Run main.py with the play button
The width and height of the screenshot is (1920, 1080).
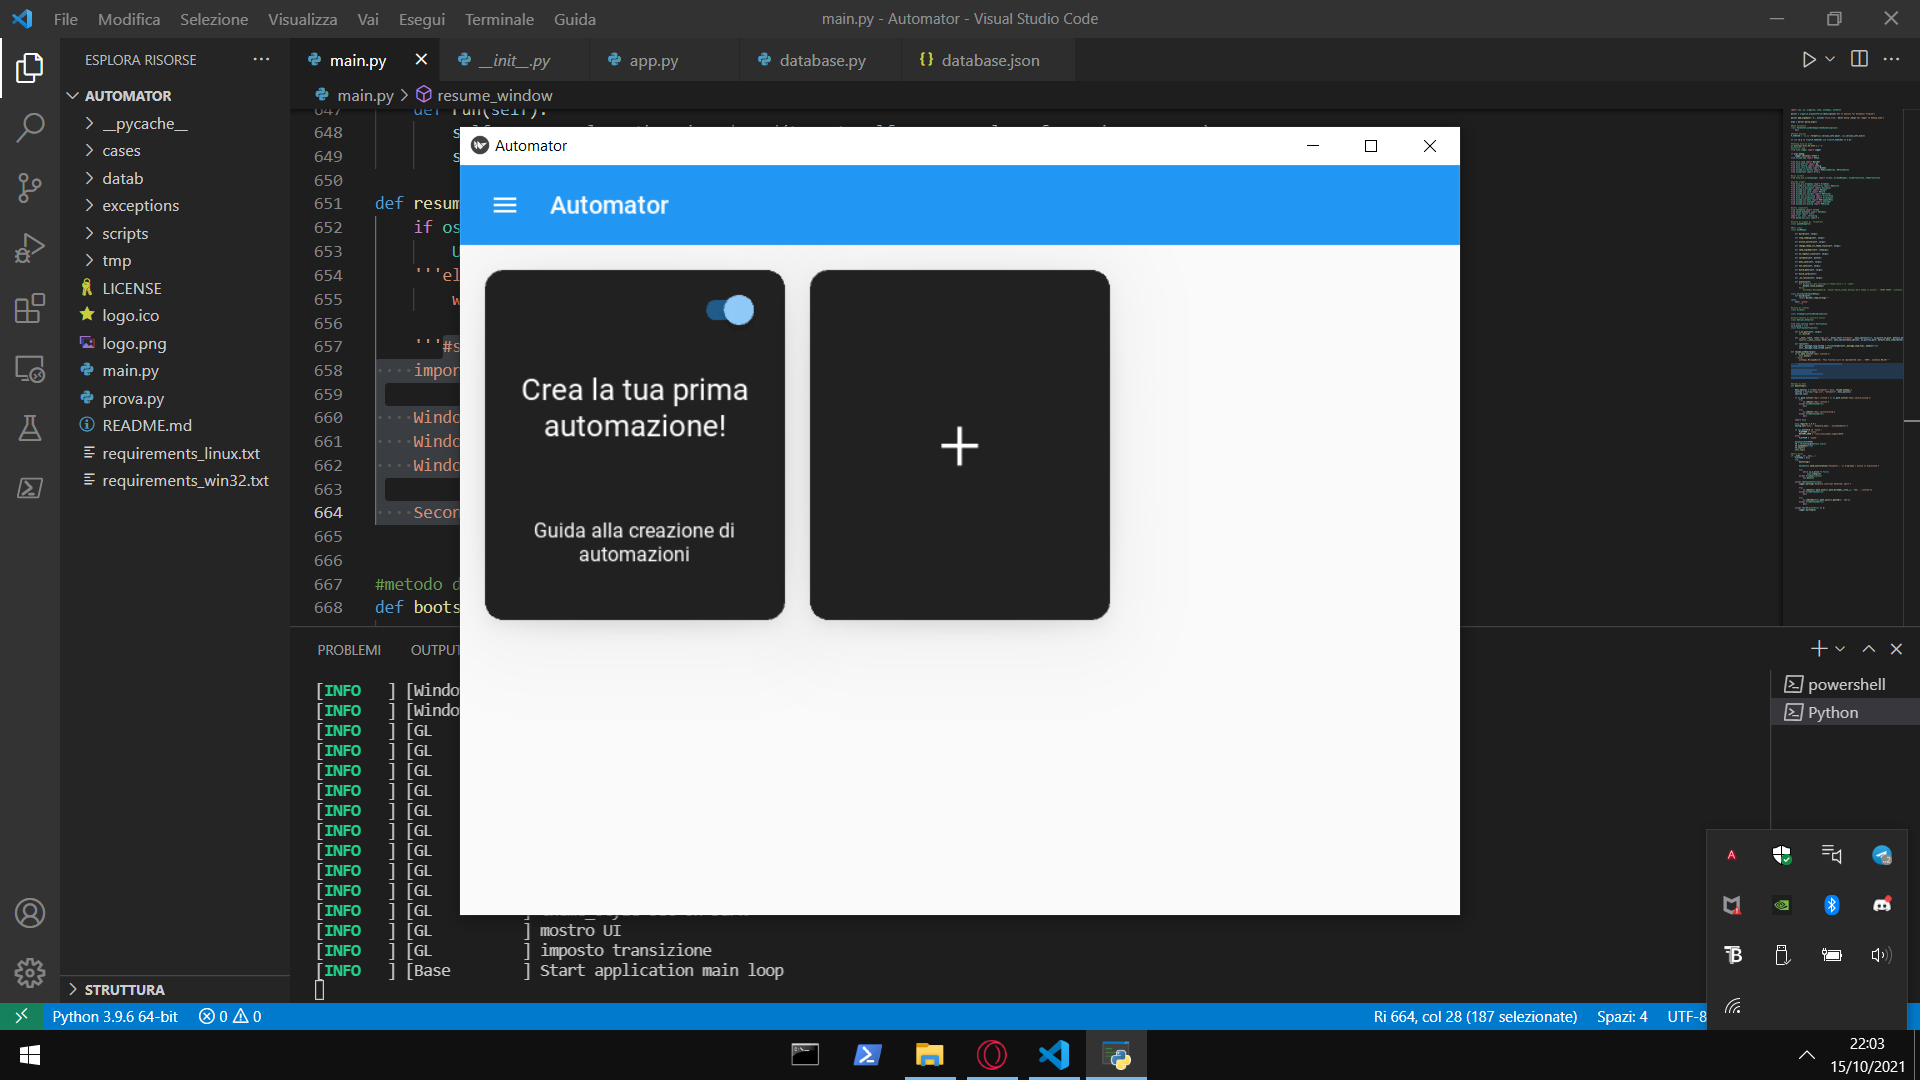click(1808, 59)
